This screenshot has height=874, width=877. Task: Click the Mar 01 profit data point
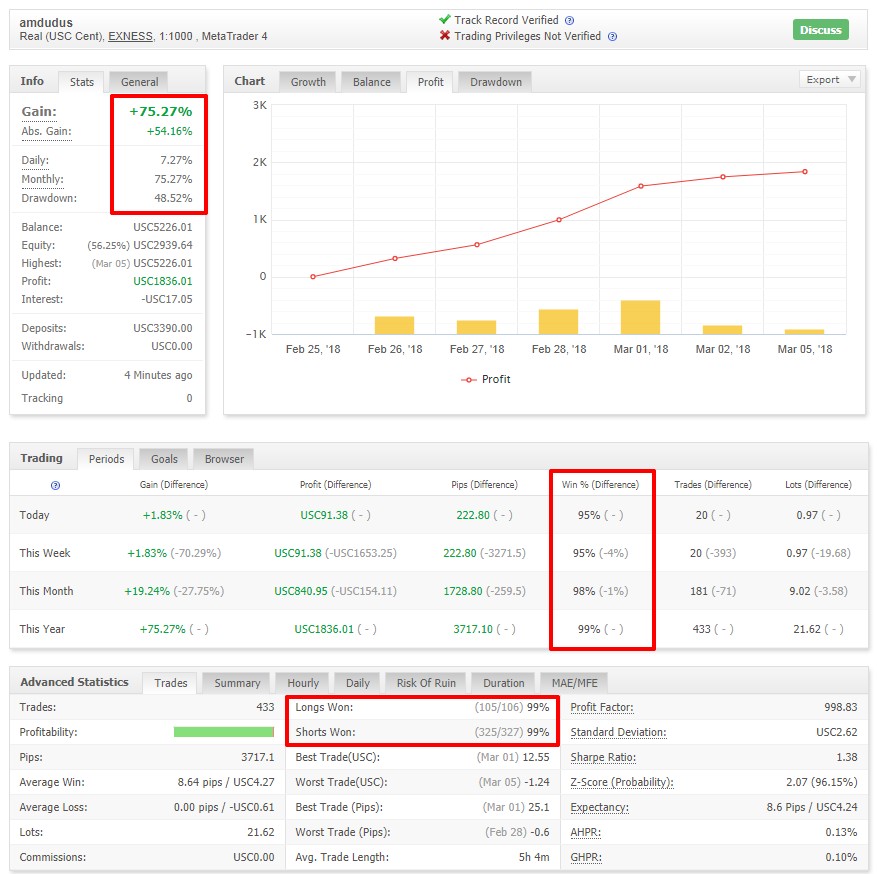tap(641, 186)
